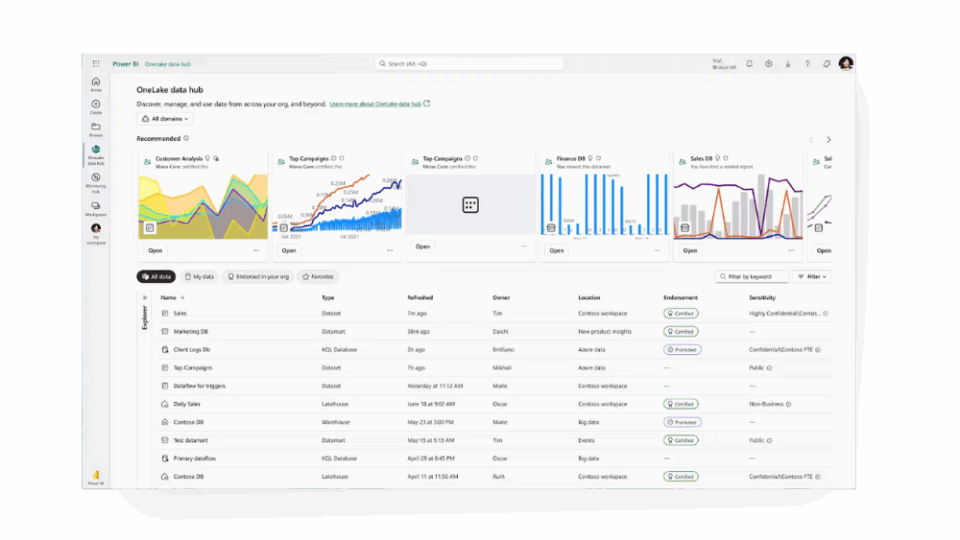Follow the Learn more about OneLake data hub link
The width and height of the screenshot is (960, 540).
pos(376,103)
